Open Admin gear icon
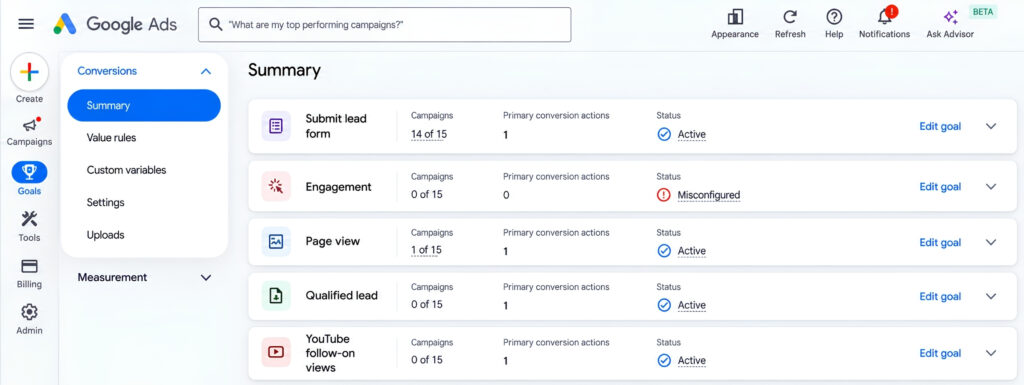Image resolution: width=1024 pixels, height=385 pixels. coord(29,312)
